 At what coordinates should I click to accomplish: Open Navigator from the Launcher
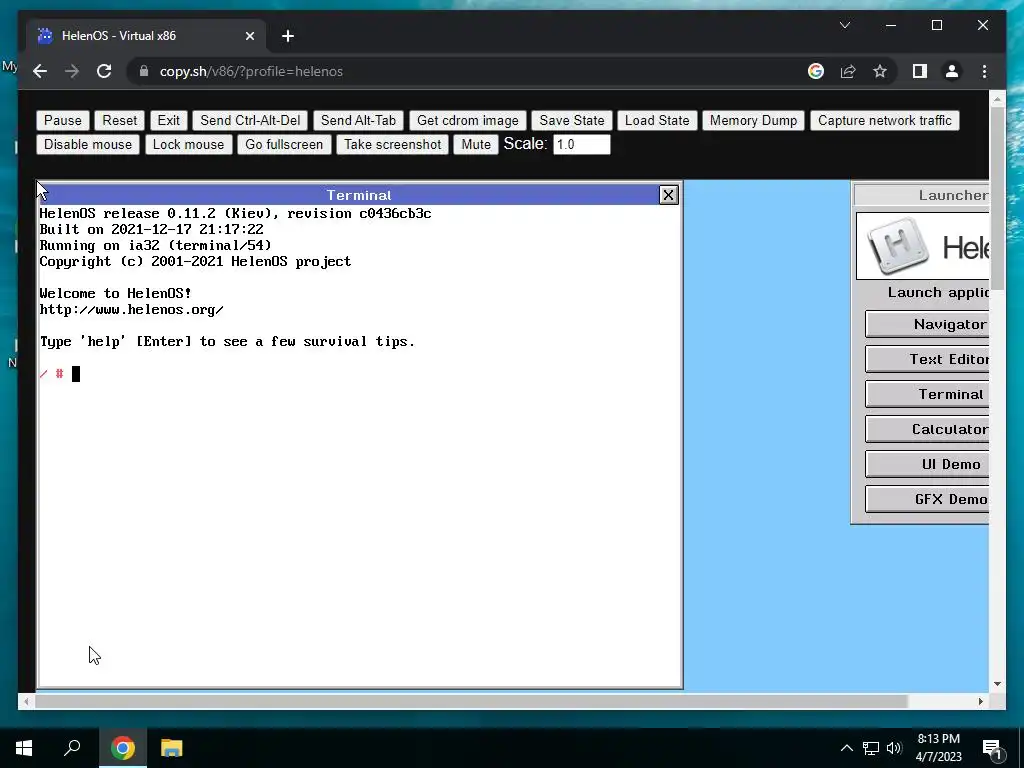click(927, 324)
